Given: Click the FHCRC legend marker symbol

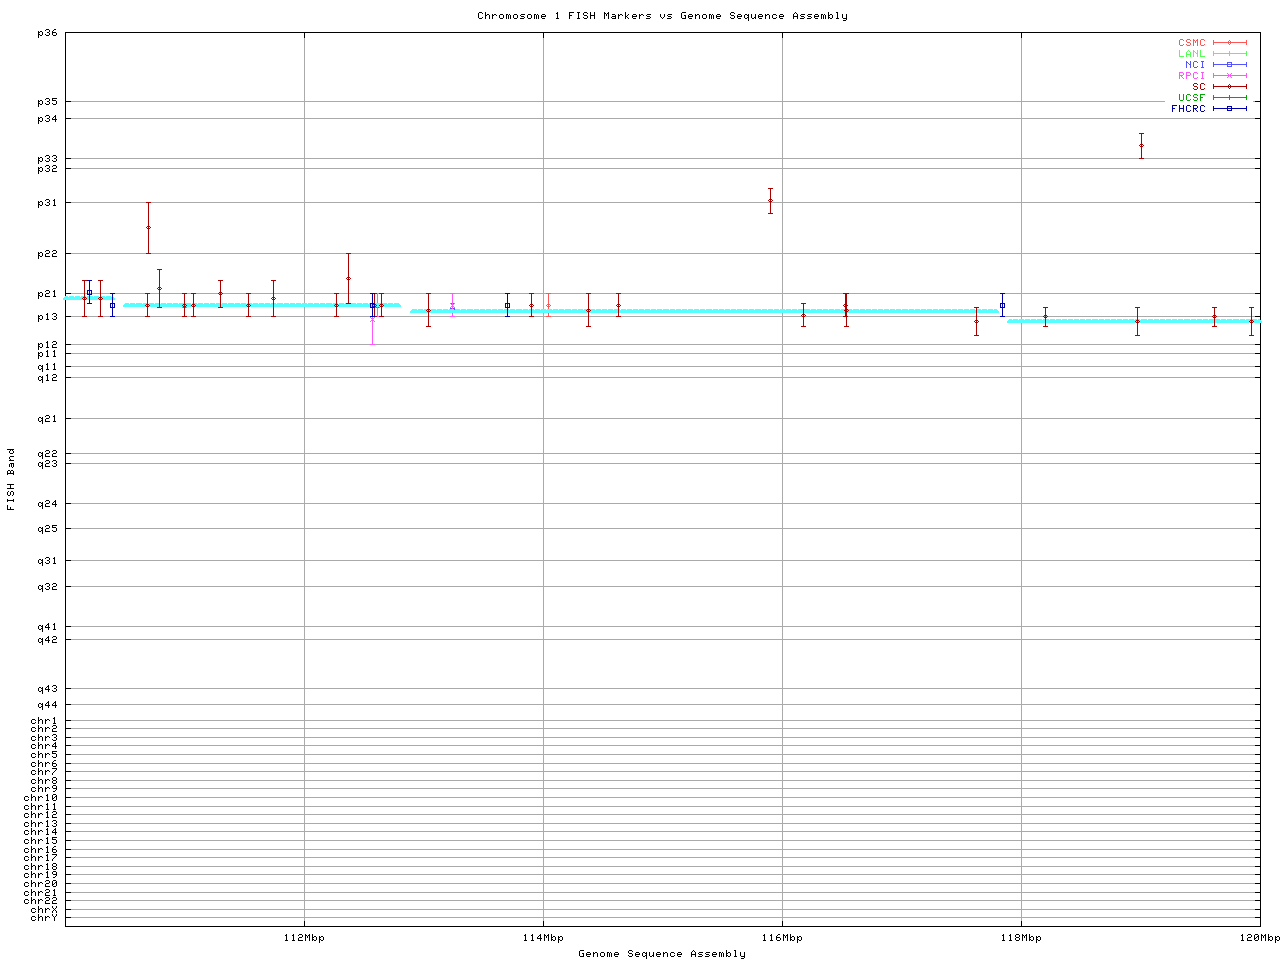Looking at the screenshot, I should tap(1229, 108).
